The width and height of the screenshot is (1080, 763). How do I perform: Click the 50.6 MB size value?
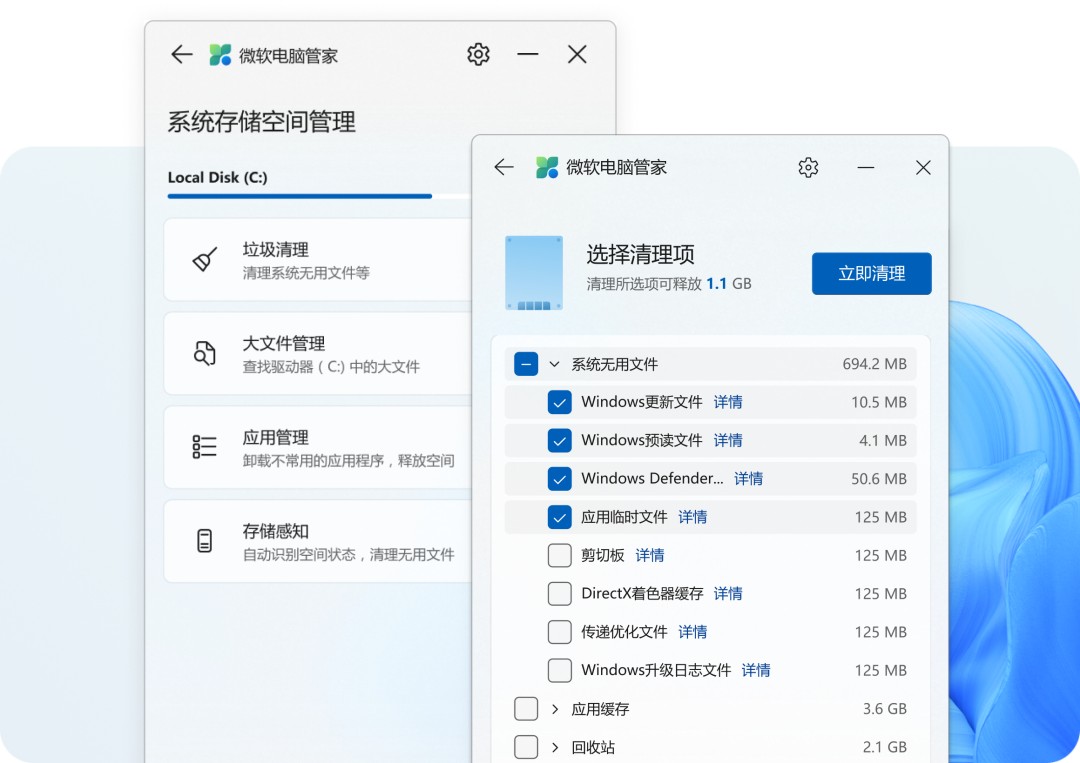[x=879, y=479]
